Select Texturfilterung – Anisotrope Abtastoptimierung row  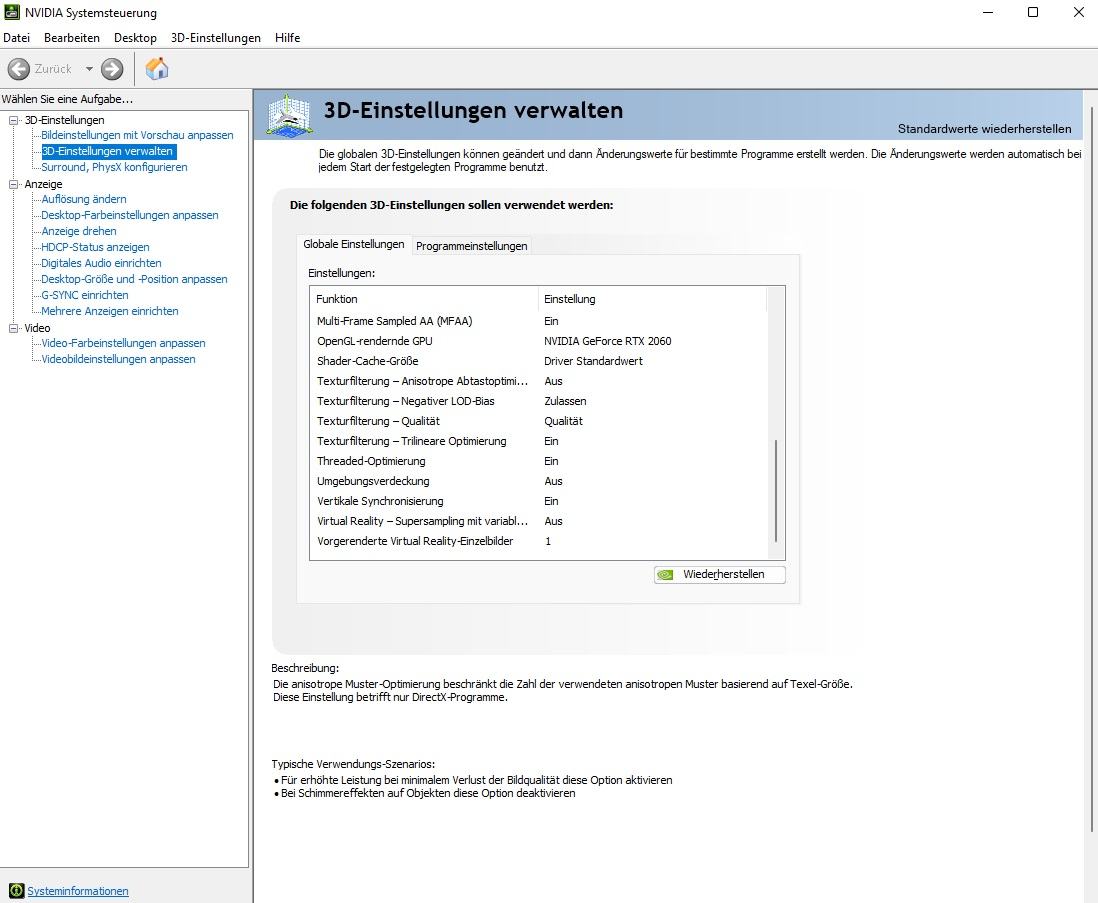tap(539, 381)
